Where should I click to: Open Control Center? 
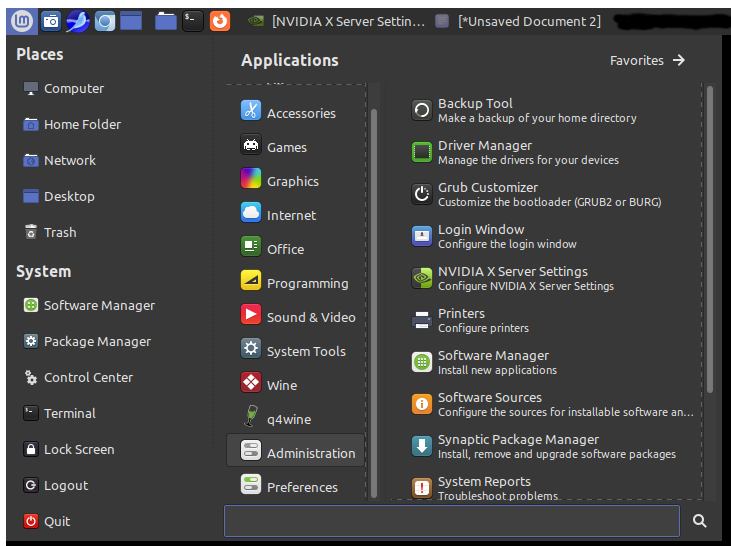click(78, 377)
